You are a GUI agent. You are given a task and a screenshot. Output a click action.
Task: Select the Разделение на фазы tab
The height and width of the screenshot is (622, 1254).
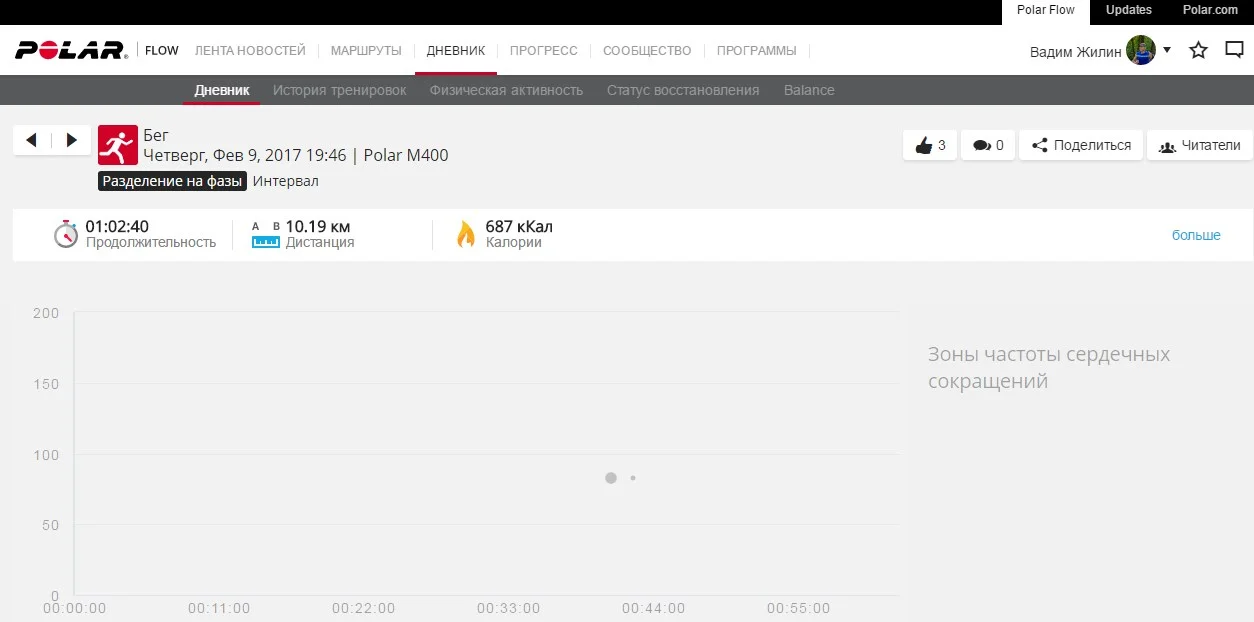[172, 181]
